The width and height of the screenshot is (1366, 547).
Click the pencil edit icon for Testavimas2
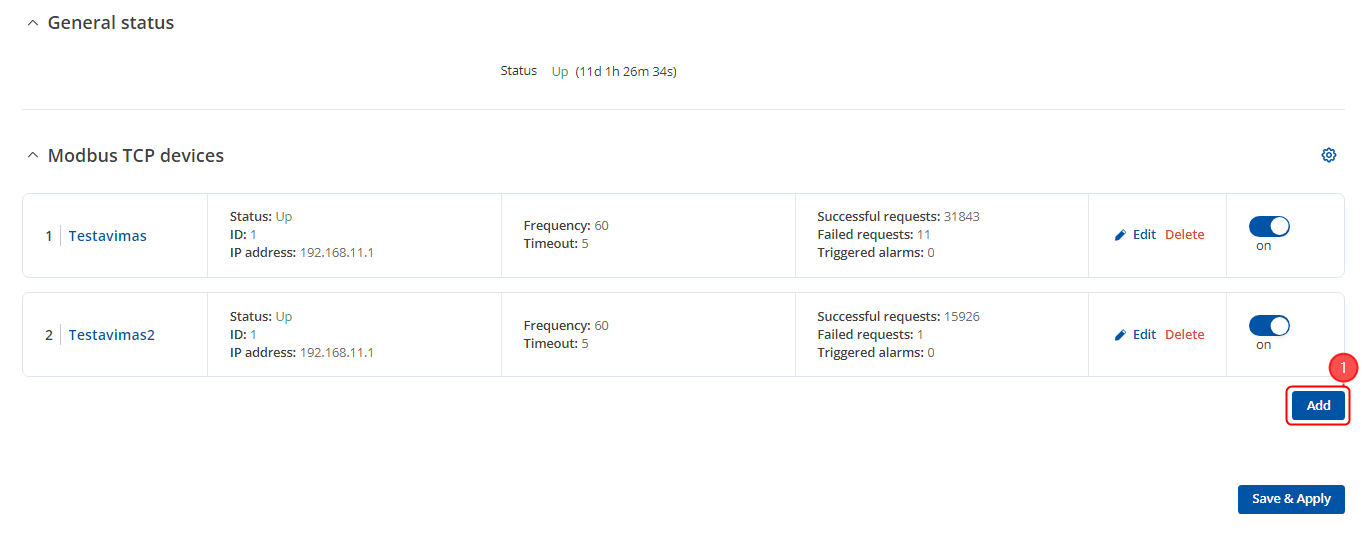point(1120,335)
